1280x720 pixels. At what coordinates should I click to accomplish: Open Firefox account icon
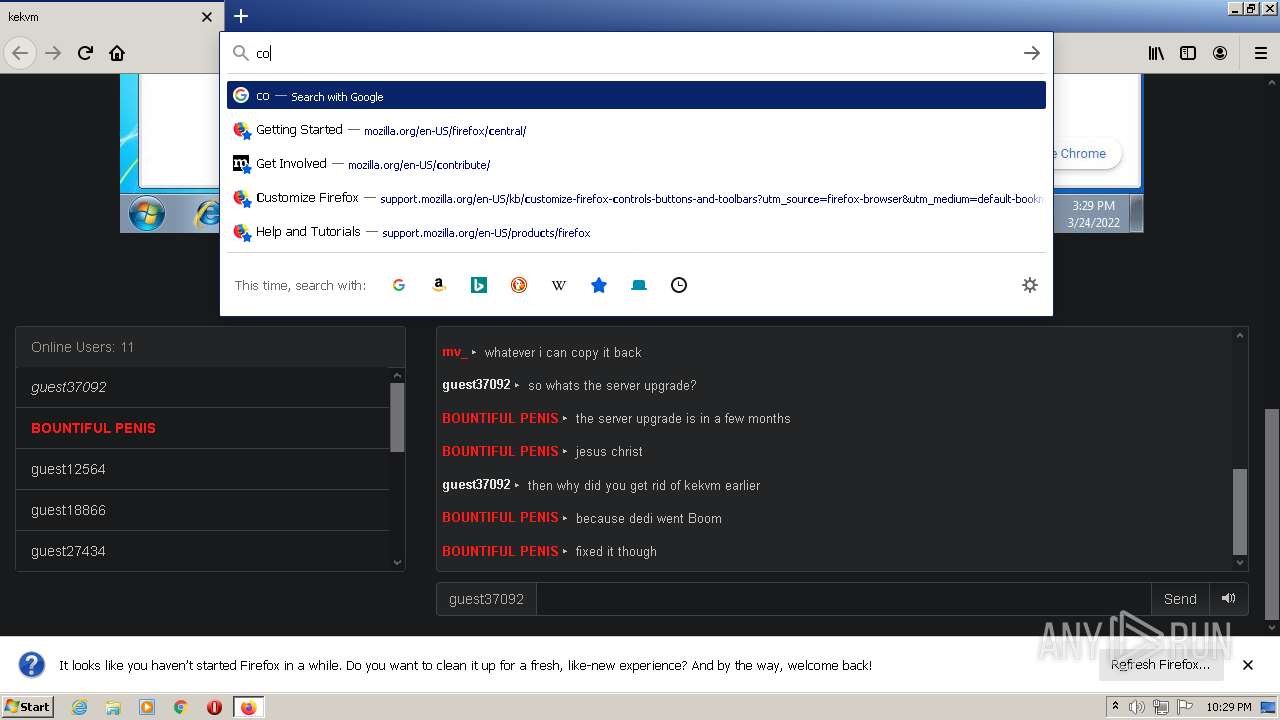point(1220,53)
